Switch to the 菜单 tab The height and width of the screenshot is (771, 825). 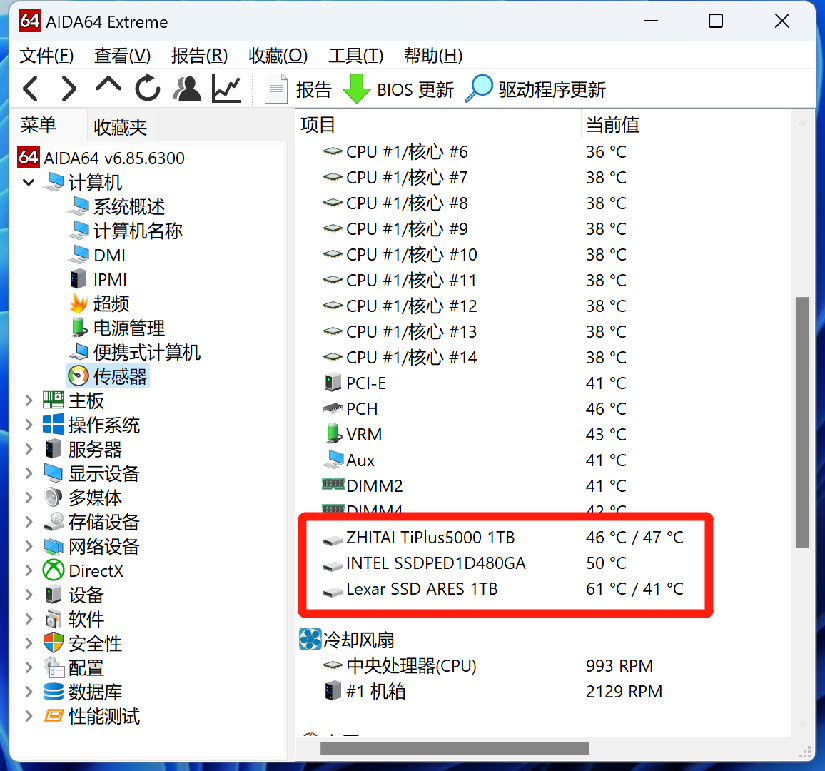pos(38,125)
